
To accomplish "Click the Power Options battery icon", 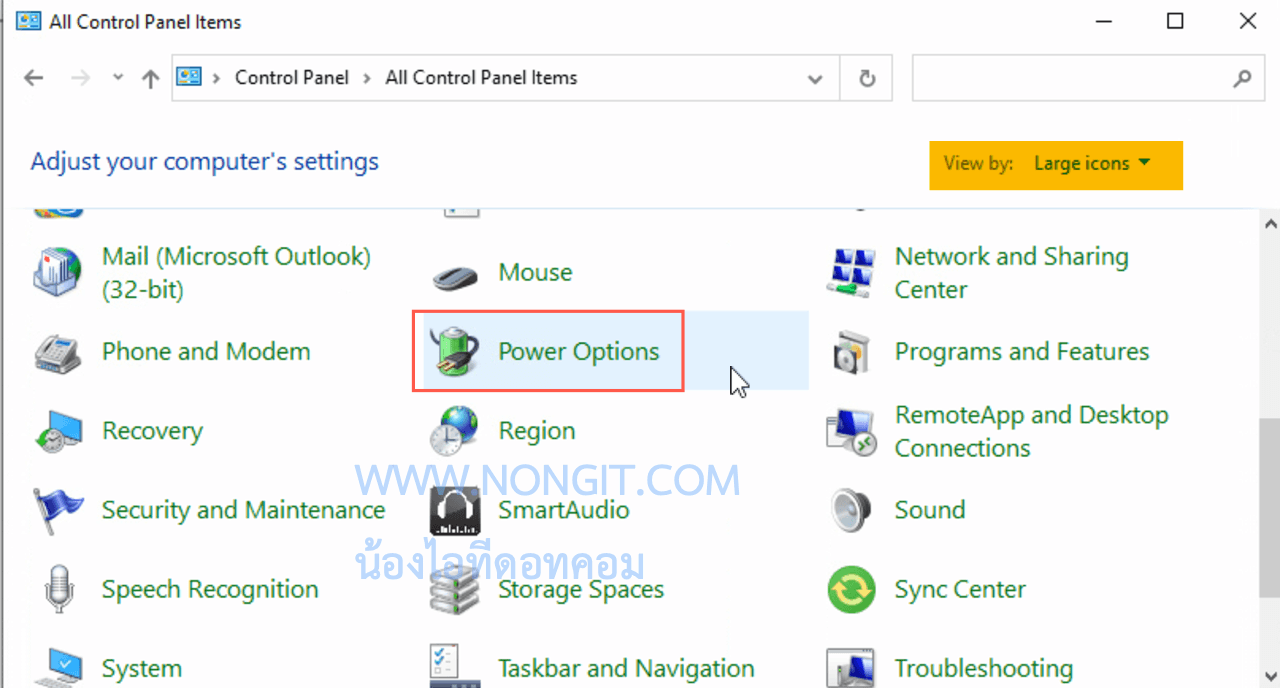I will click(455, 351).
